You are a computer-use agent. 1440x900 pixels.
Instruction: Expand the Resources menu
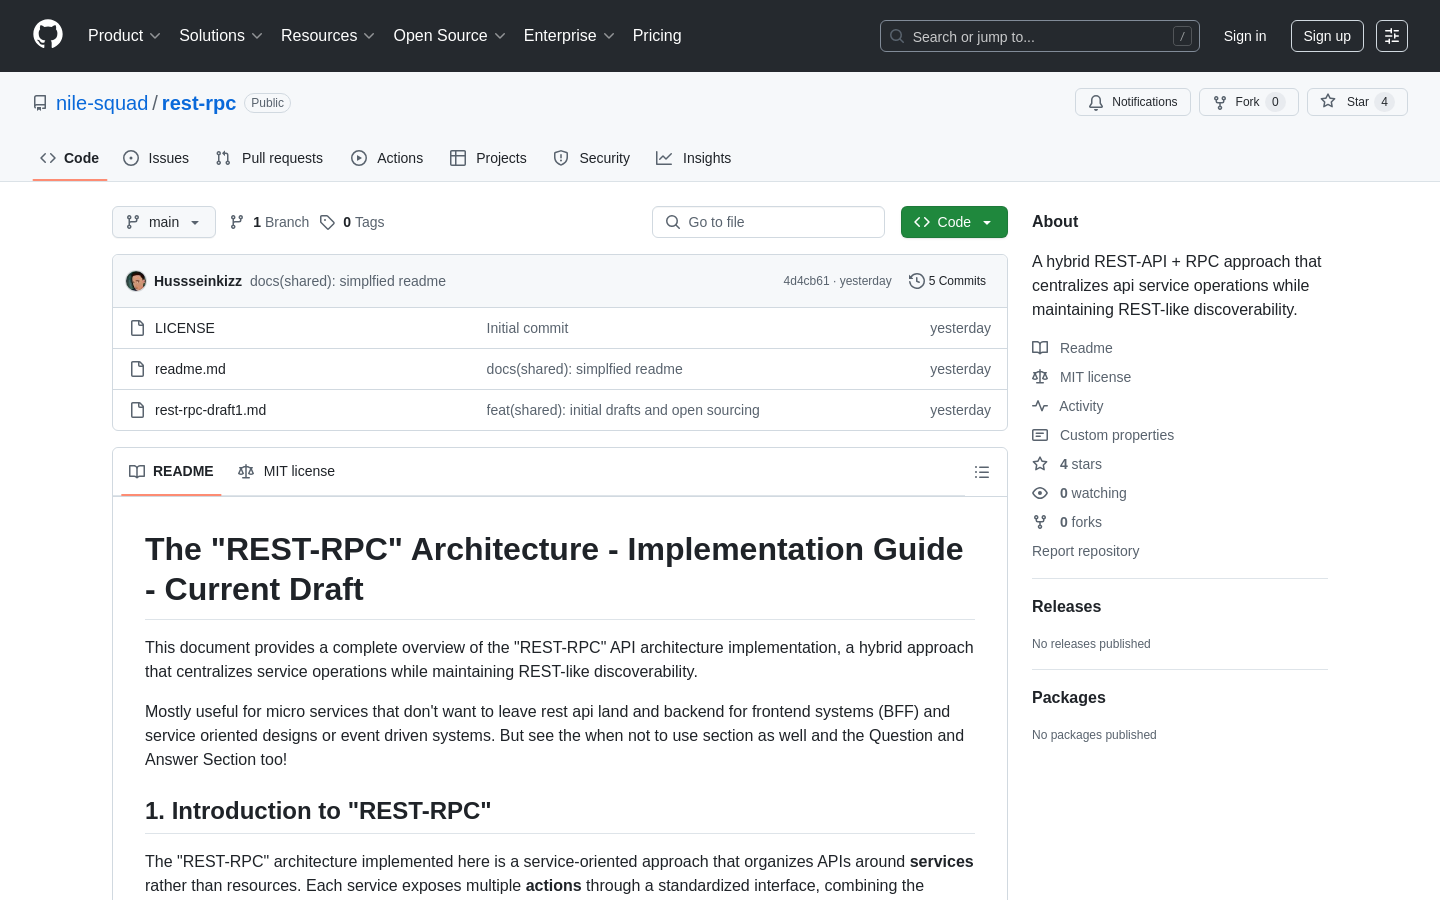coord(327,35)
